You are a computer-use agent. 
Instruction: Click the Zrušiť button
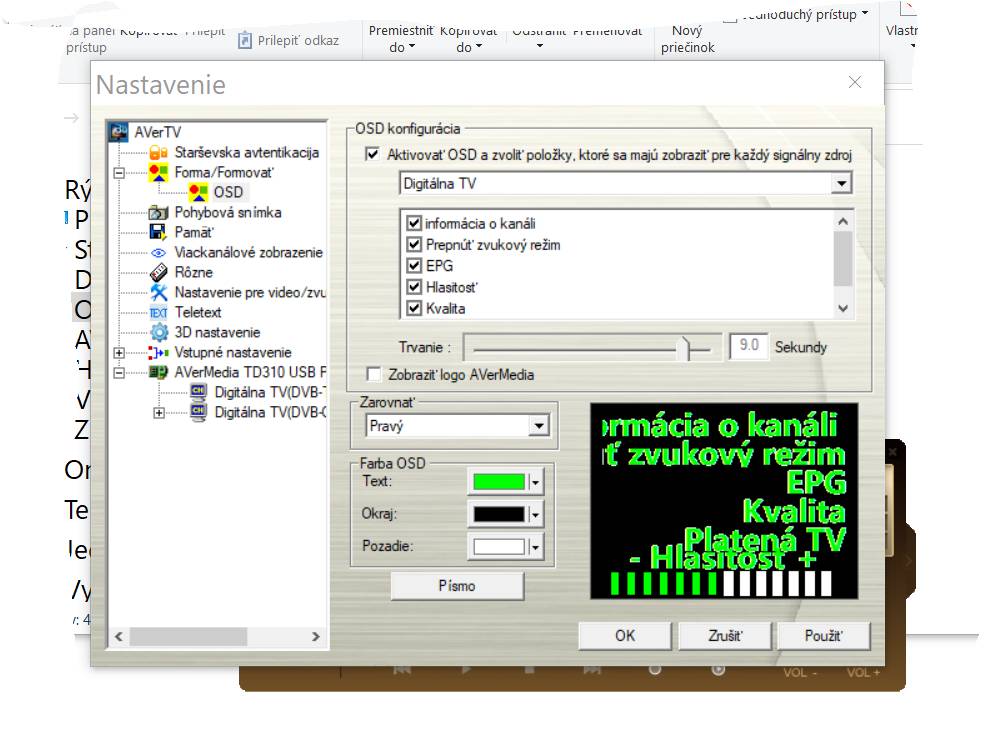(725, 635)
